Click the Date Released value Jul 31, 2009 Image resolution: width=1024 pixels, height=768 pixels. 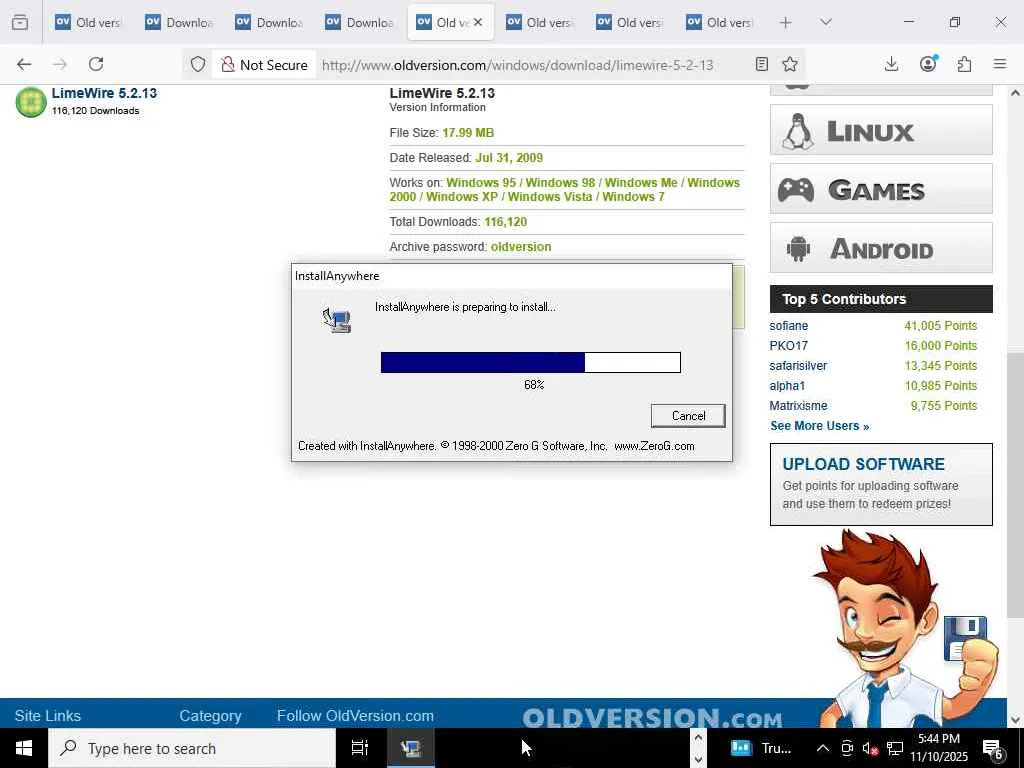[x=509, y=157]
